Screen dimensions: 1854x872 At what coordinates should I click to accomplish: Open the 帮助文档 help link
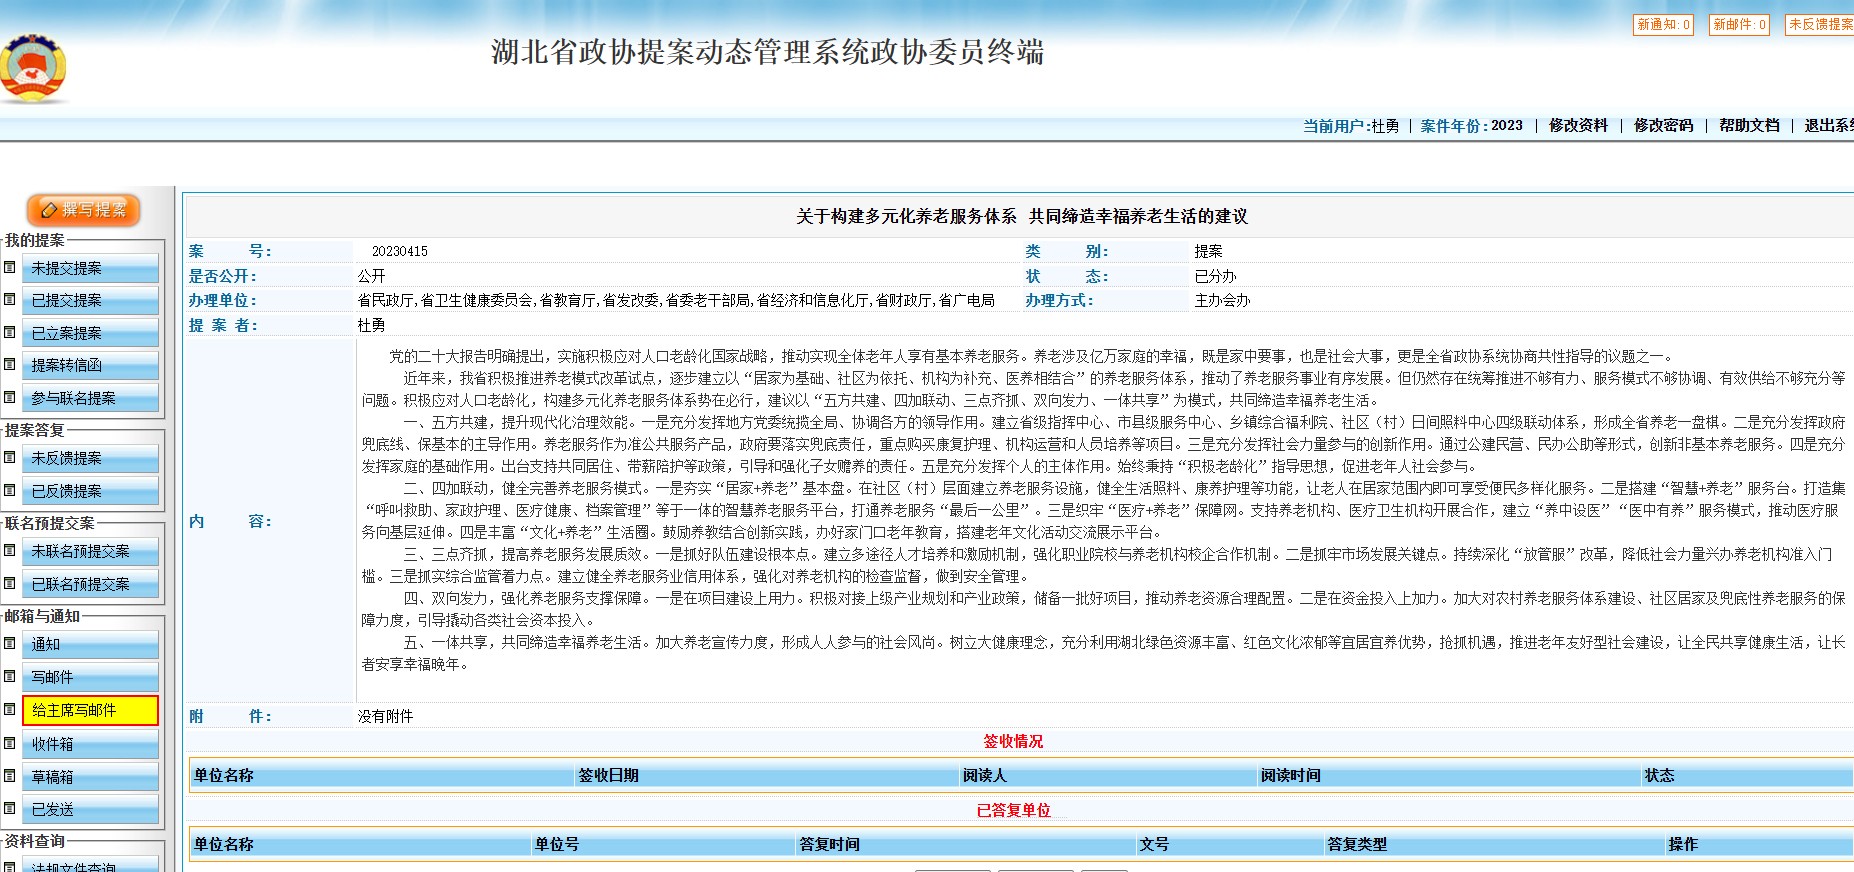pos(1749,126)
